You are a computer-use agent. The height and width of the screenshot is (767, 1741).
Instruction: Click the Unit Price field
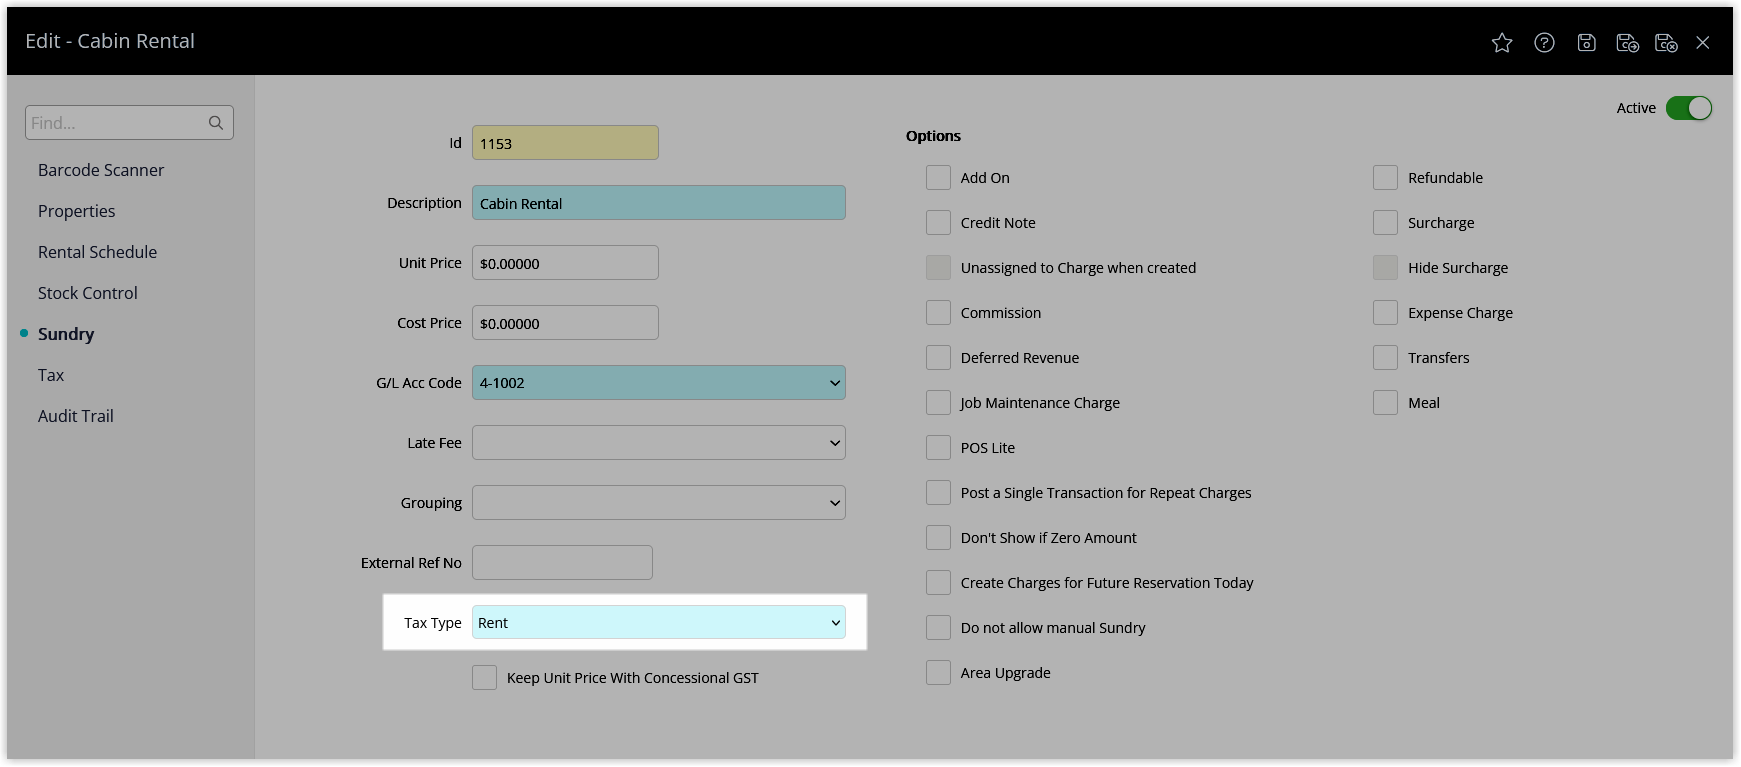(x=565, y=263)
